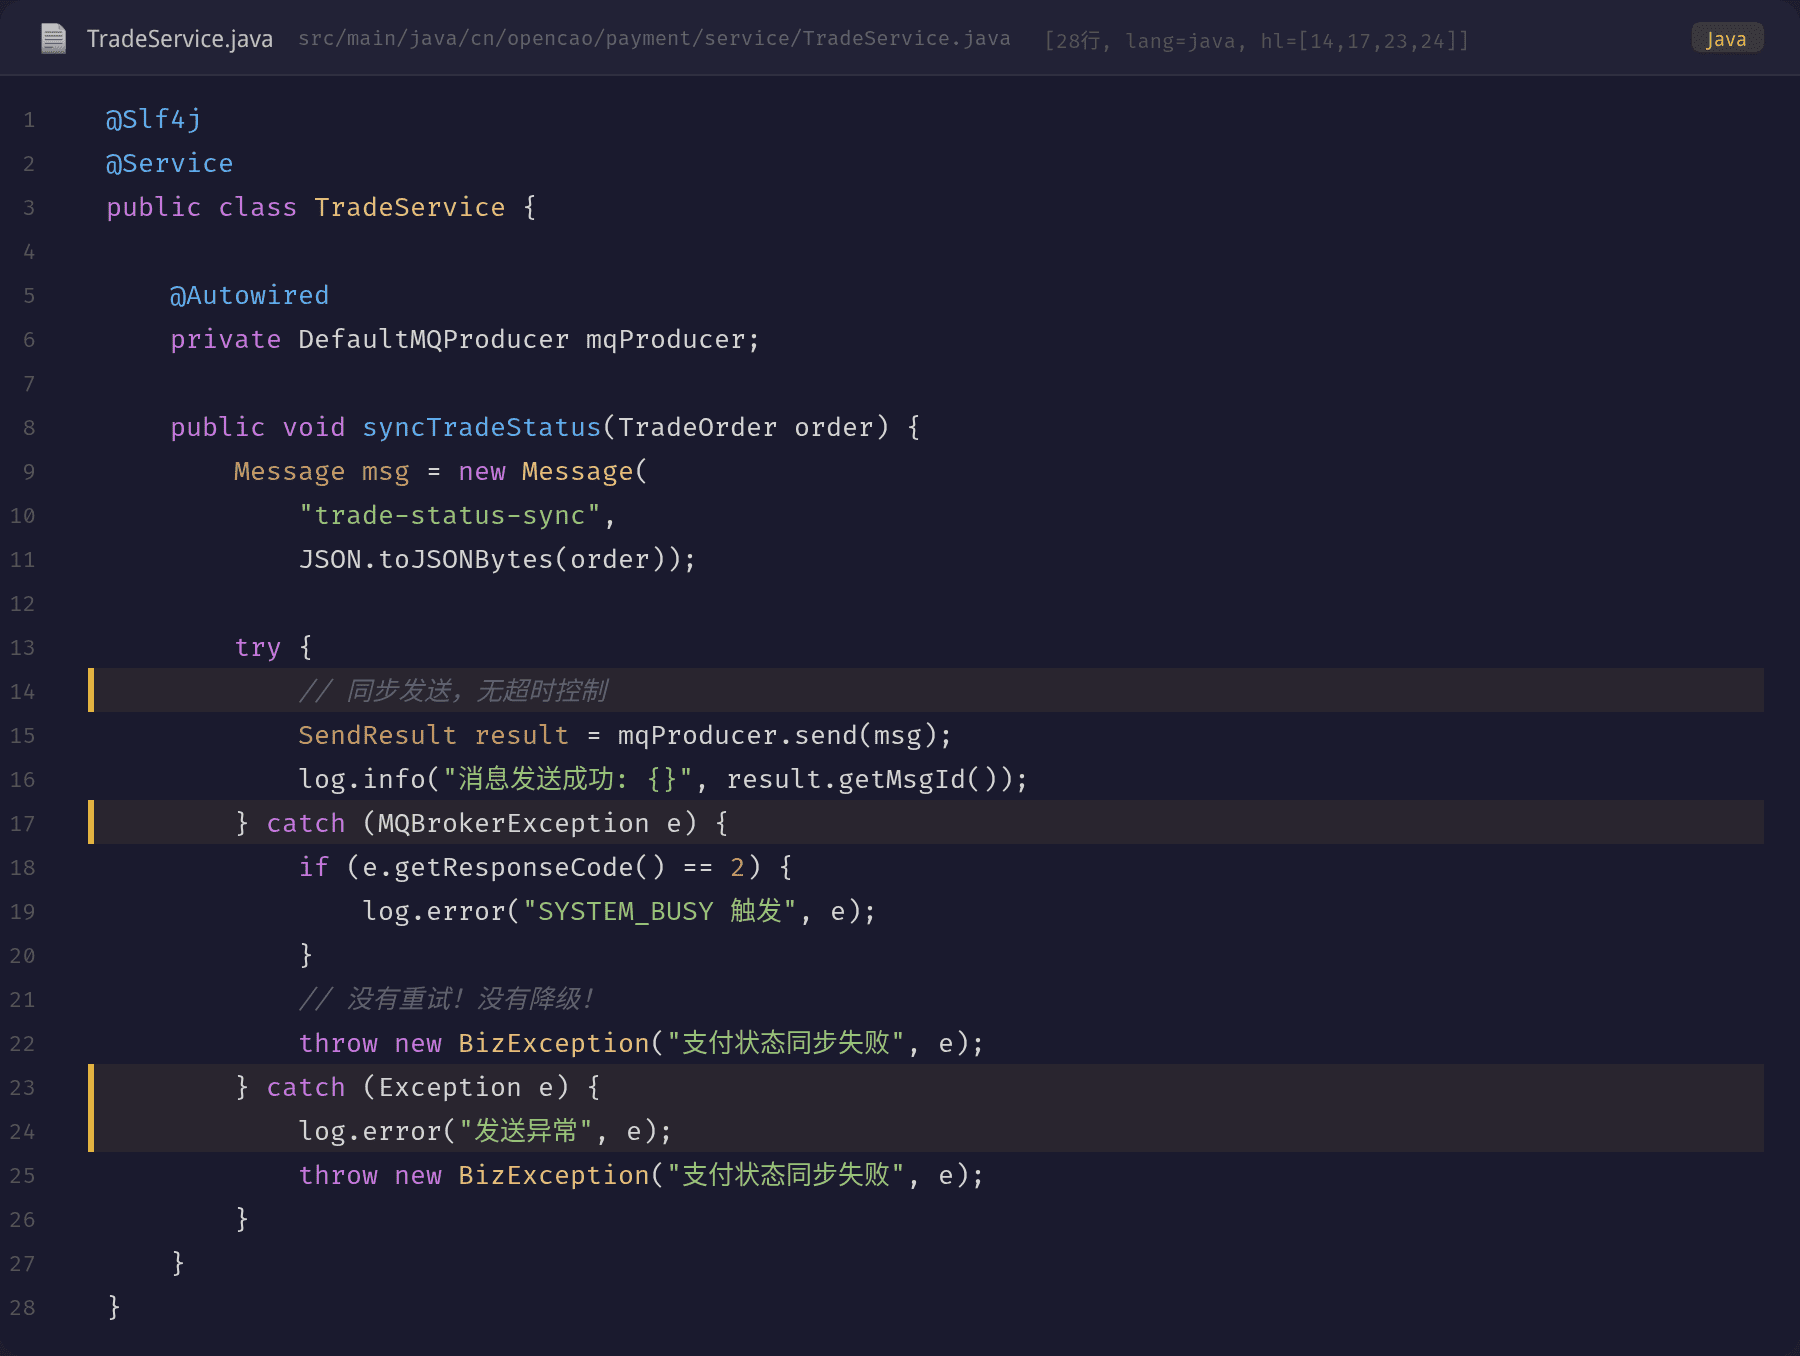The height and width of the screenshot is (1356, 1800).
Task: Click line number 17 in gutter
Action: 22,824
